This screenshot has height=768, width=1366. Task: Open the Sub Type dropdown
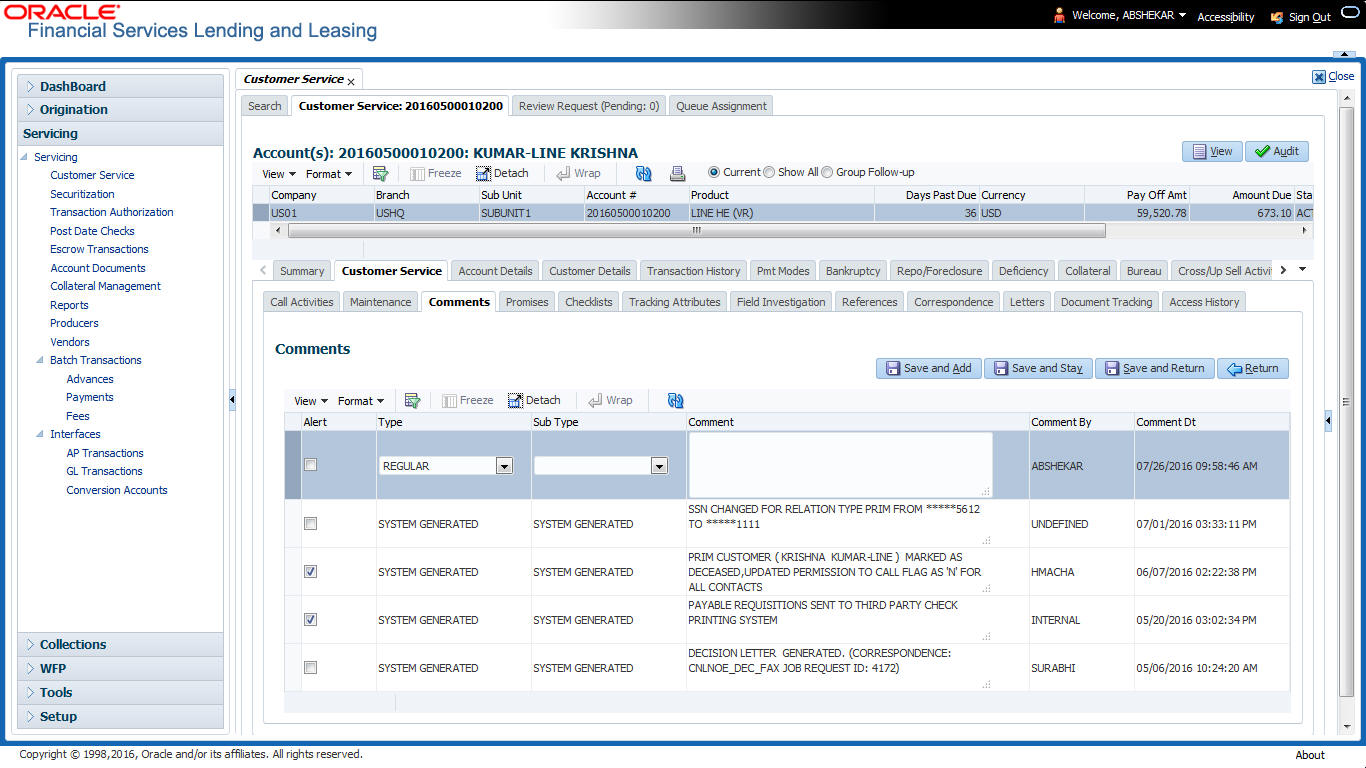coord(659,466)
